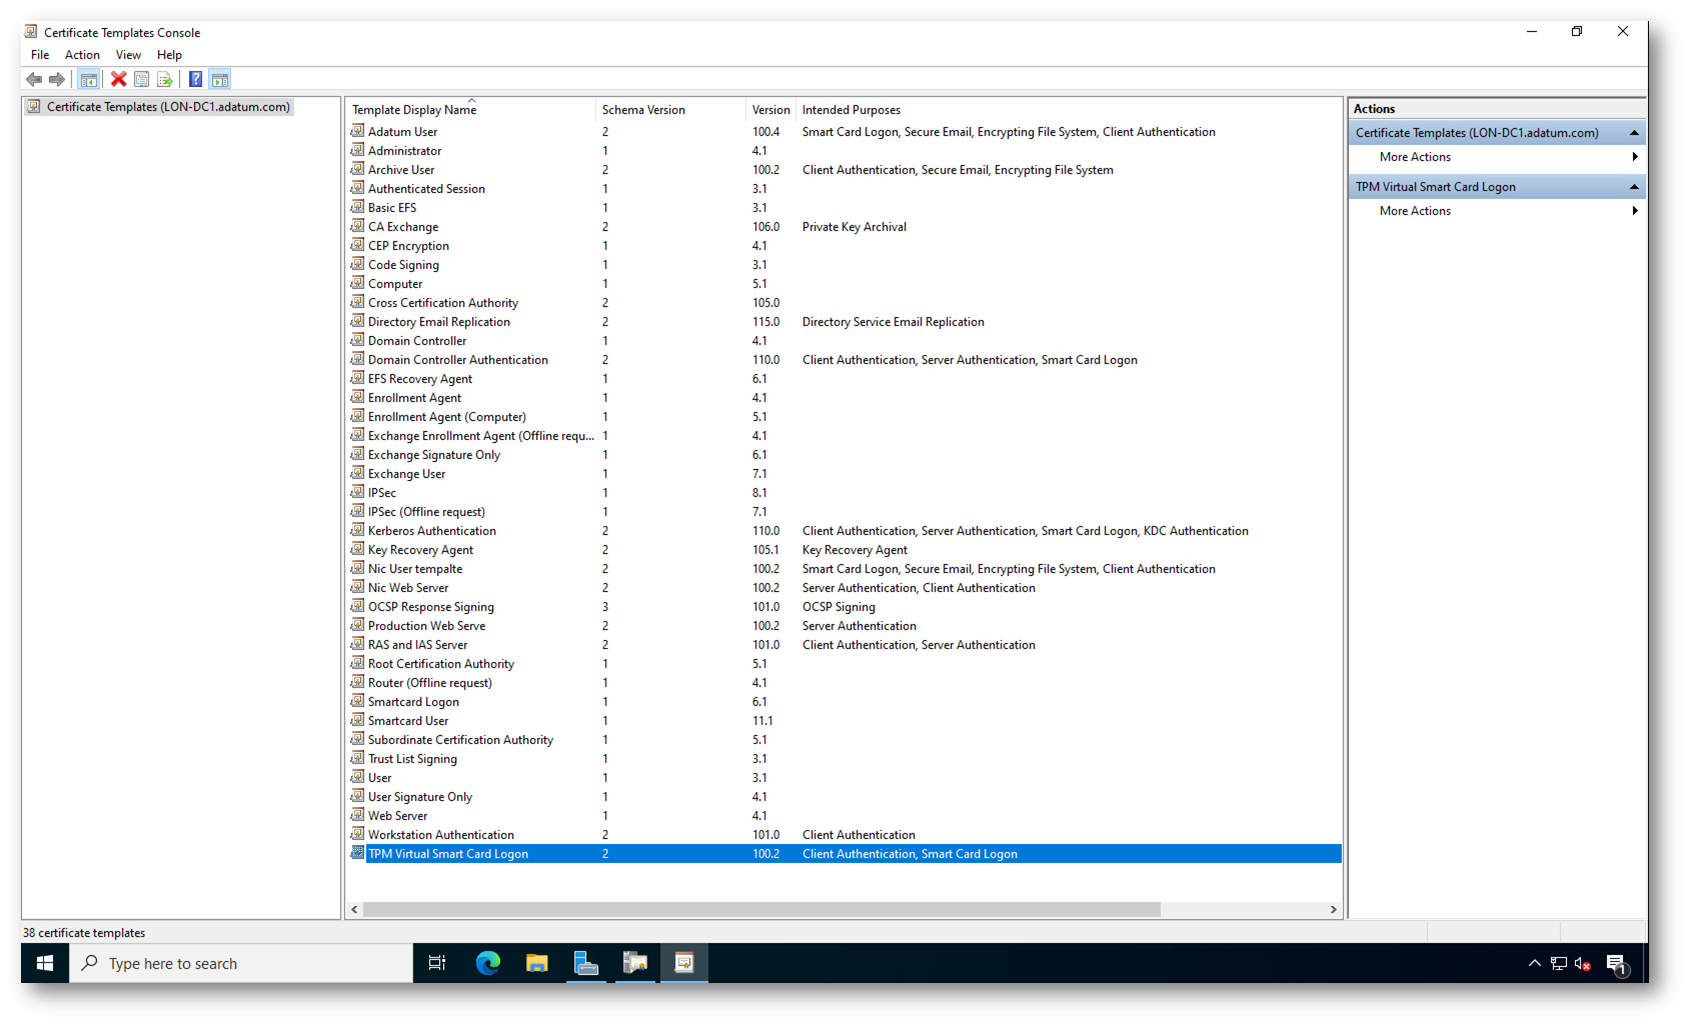Click the Forward arrow in toolbar
The width and height of the screenshot is (1691, 1025).
pos(57,79)
